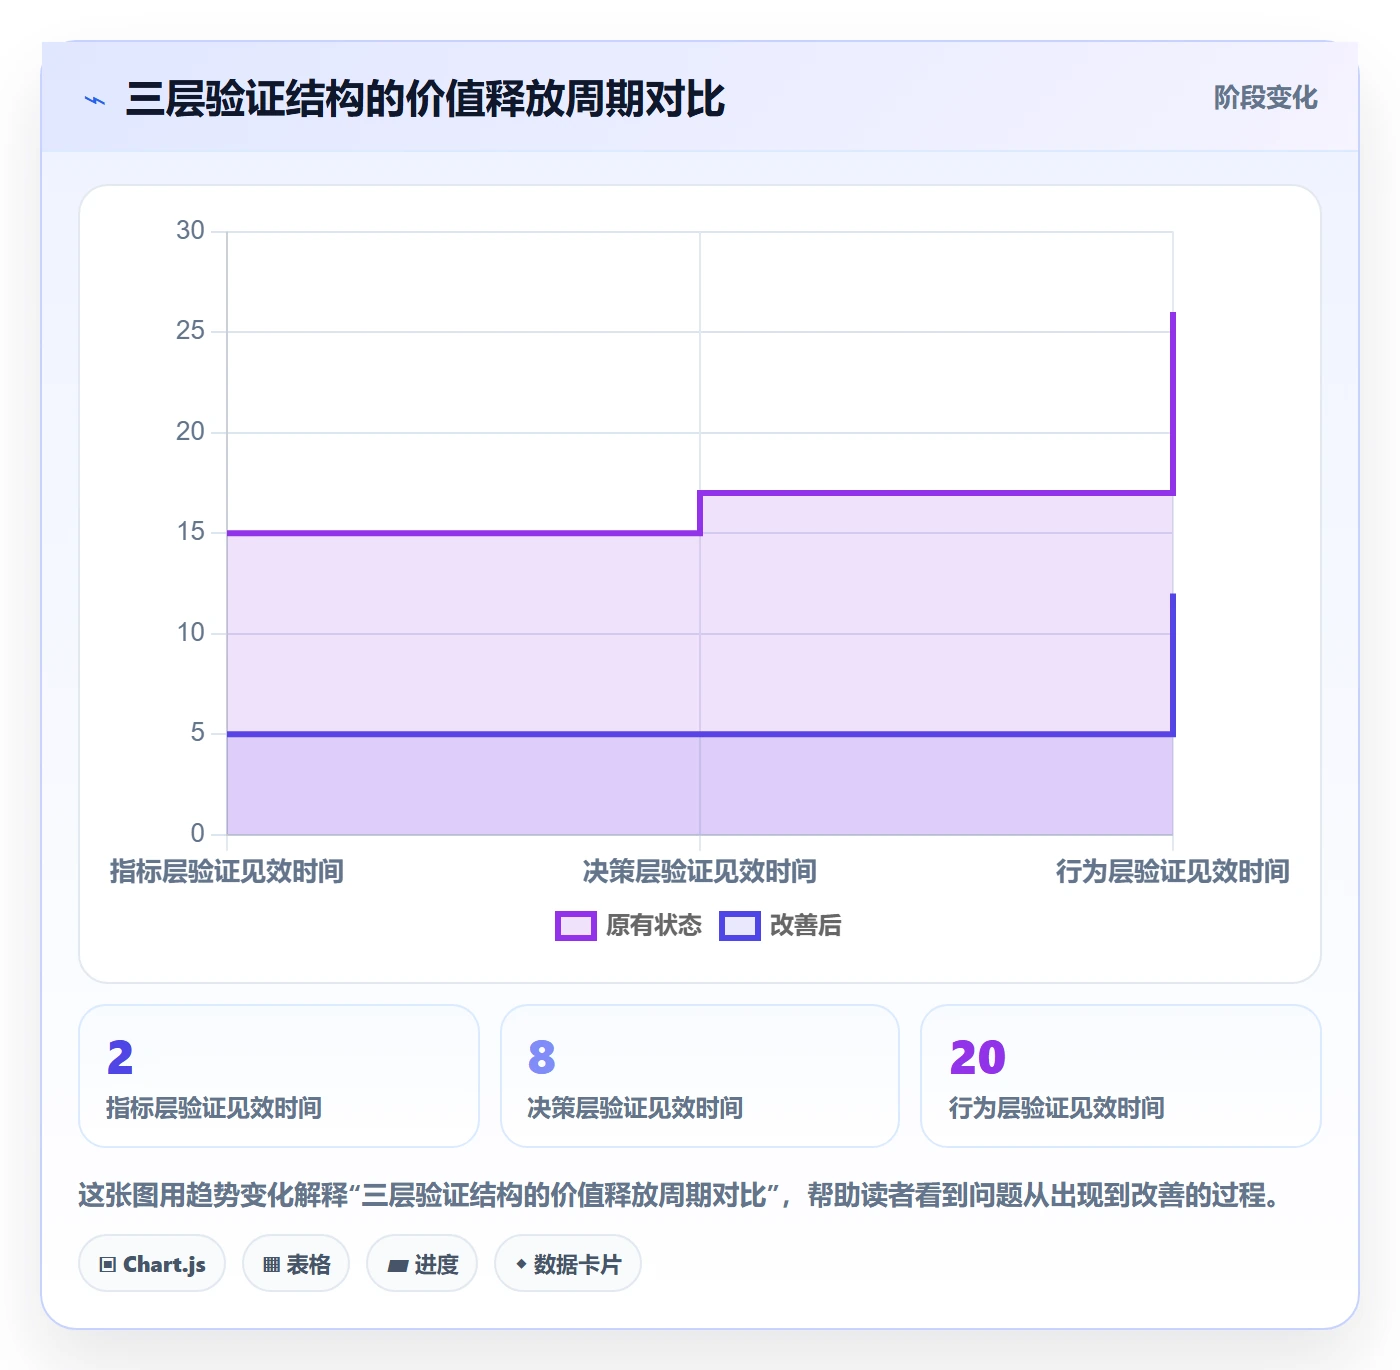
Task: Click the lightning icon beside the title
Action: [95, 100]
